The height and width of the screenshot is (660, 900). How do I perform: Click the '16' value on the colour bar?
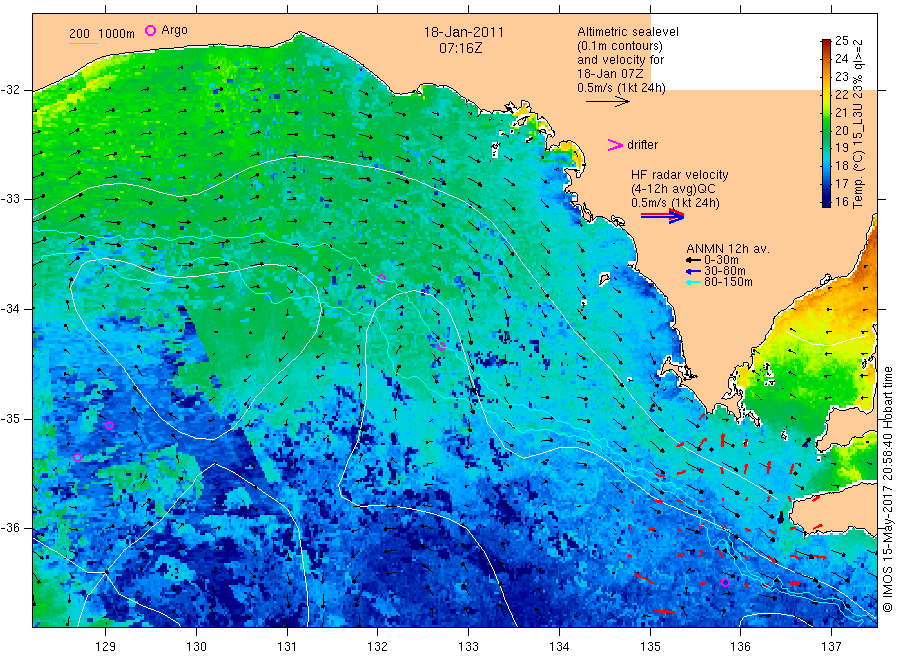(841, 201)
